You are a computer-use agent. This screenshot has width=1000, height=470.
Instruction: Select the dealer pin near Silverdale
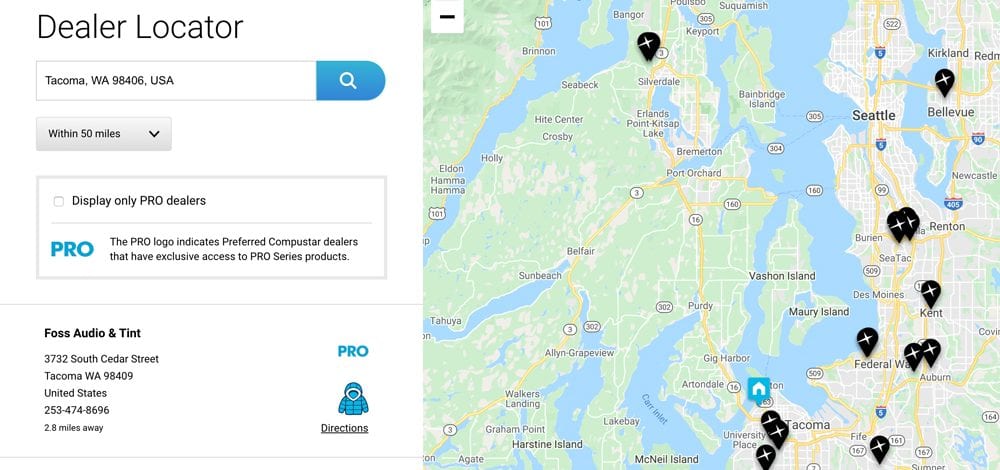click(648, 46)
